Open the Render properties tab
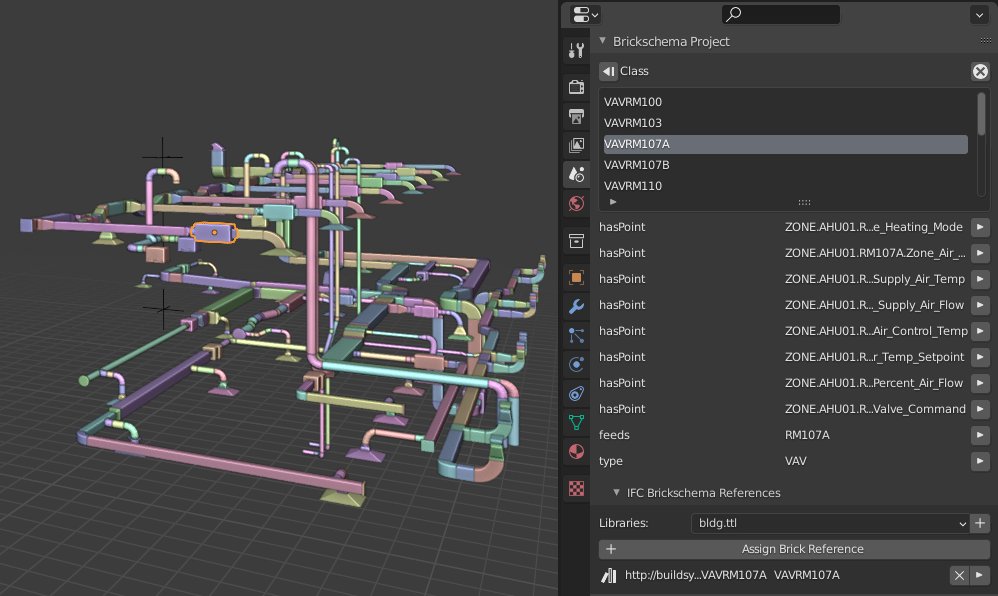Screen dimensions: 998x596 pyautogui.click(x=576, y=87)
